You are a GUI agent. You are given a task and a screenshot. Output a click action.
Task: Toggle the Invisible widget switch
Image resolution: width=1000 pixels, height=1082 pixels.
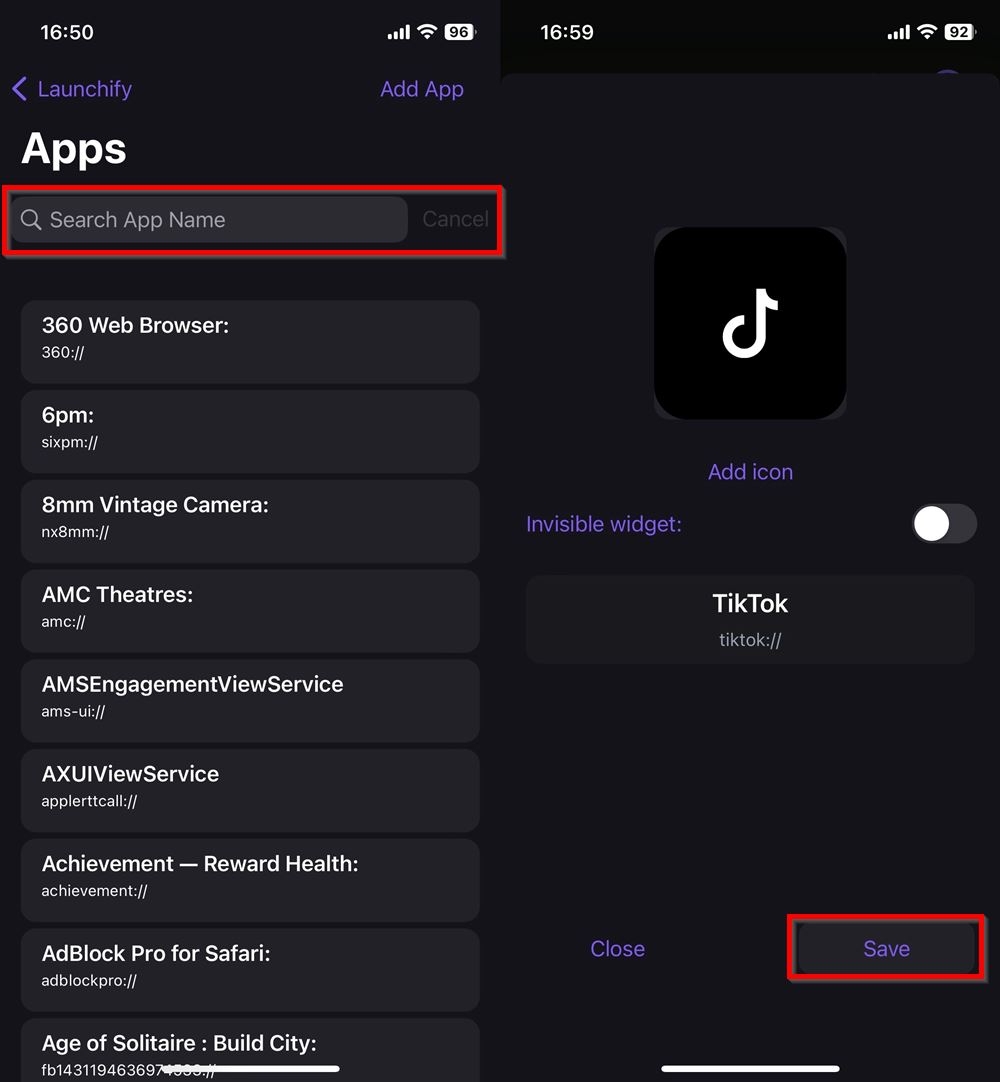point(943,524)
